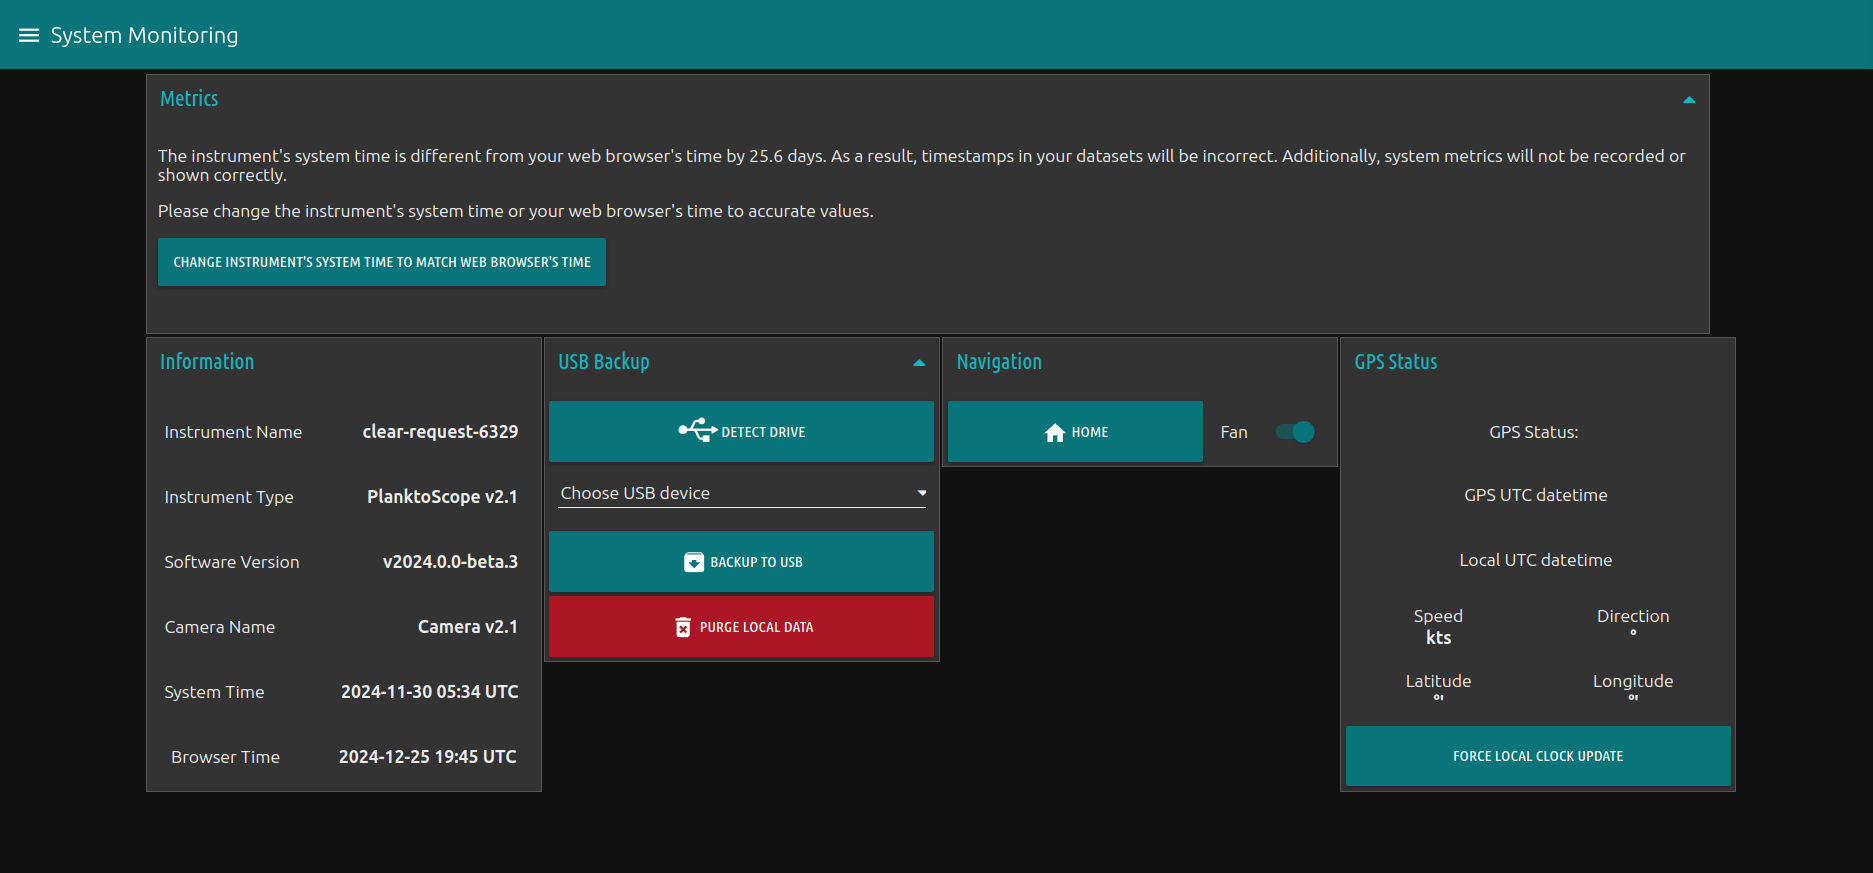Open the hamburger navigation menu
This screenshot has height=873, width=1873.
[29, 35]
